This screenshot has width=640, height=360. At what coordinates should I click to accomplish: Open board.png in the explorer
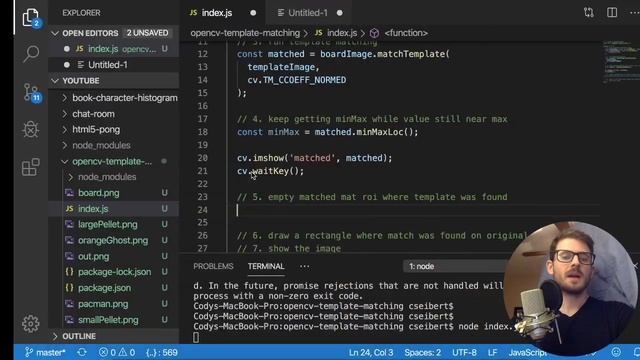(x=113, y=193)
